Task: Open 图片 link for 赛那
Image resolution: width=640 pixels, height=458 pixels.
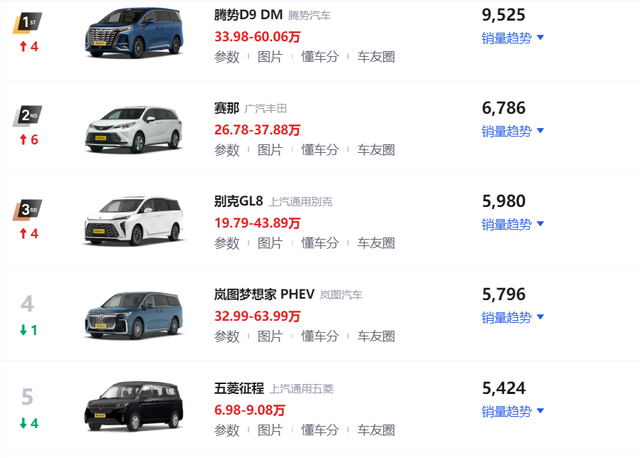Action: click(x=270, y=150)
